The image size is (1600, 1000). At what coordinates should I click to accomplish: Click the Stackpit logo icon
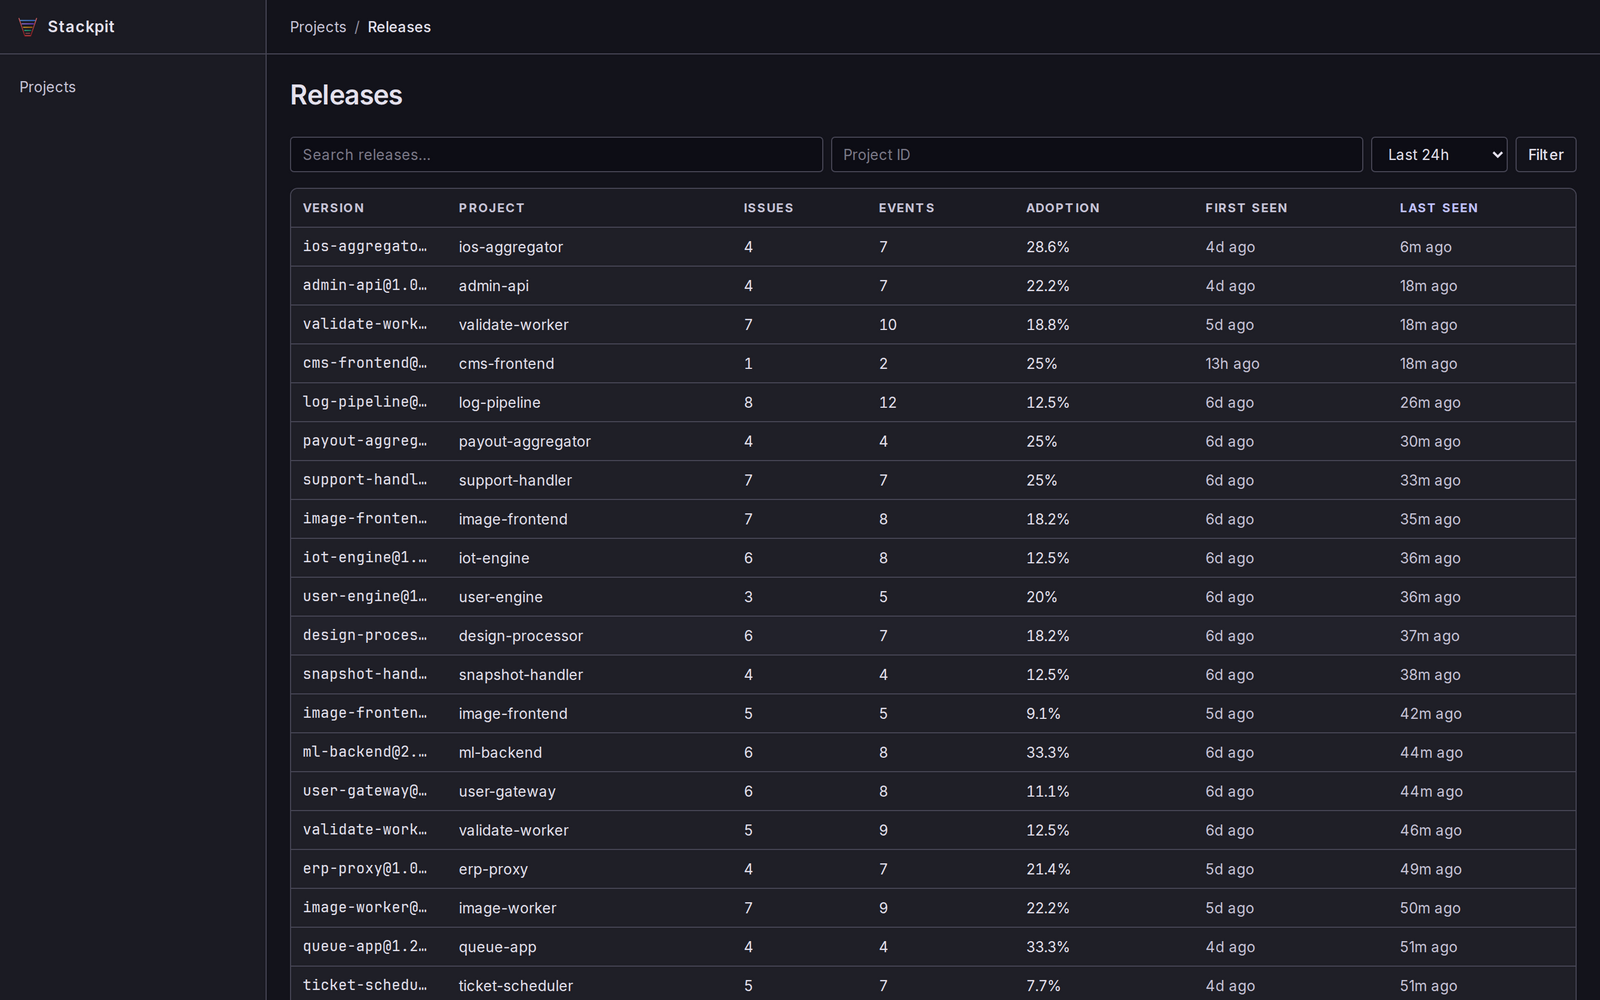[x=28, y=27]
